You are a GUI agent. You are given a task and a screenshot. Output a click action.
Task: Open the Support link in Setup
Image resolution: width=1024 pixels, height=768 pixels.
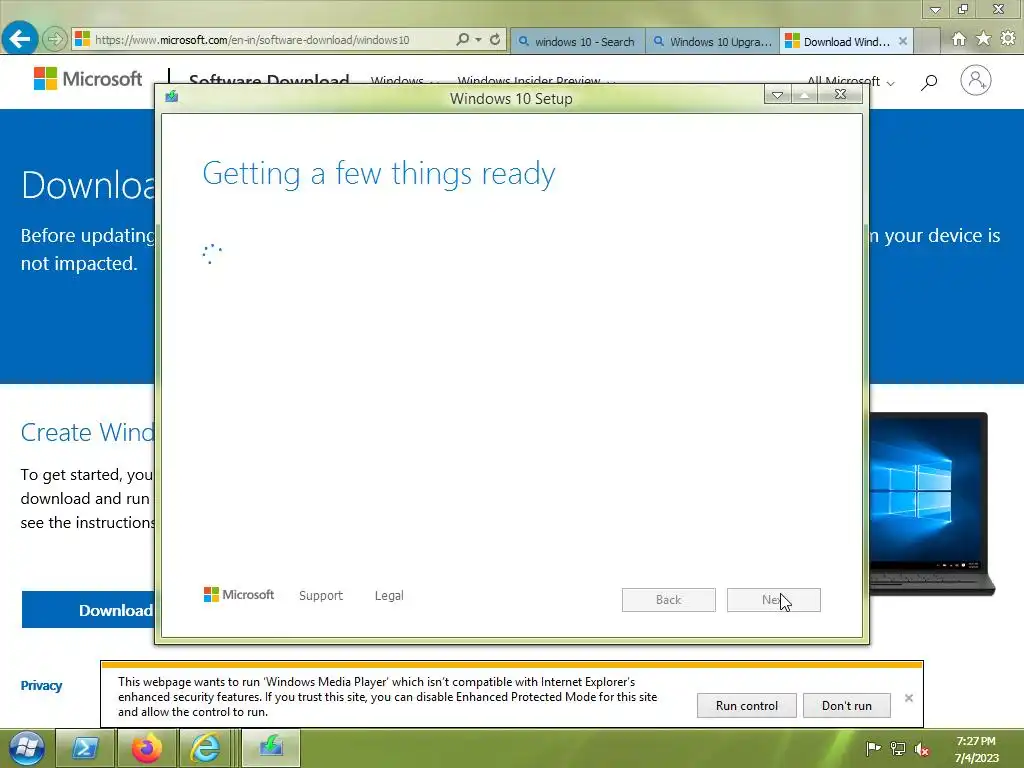coord(321,596)
